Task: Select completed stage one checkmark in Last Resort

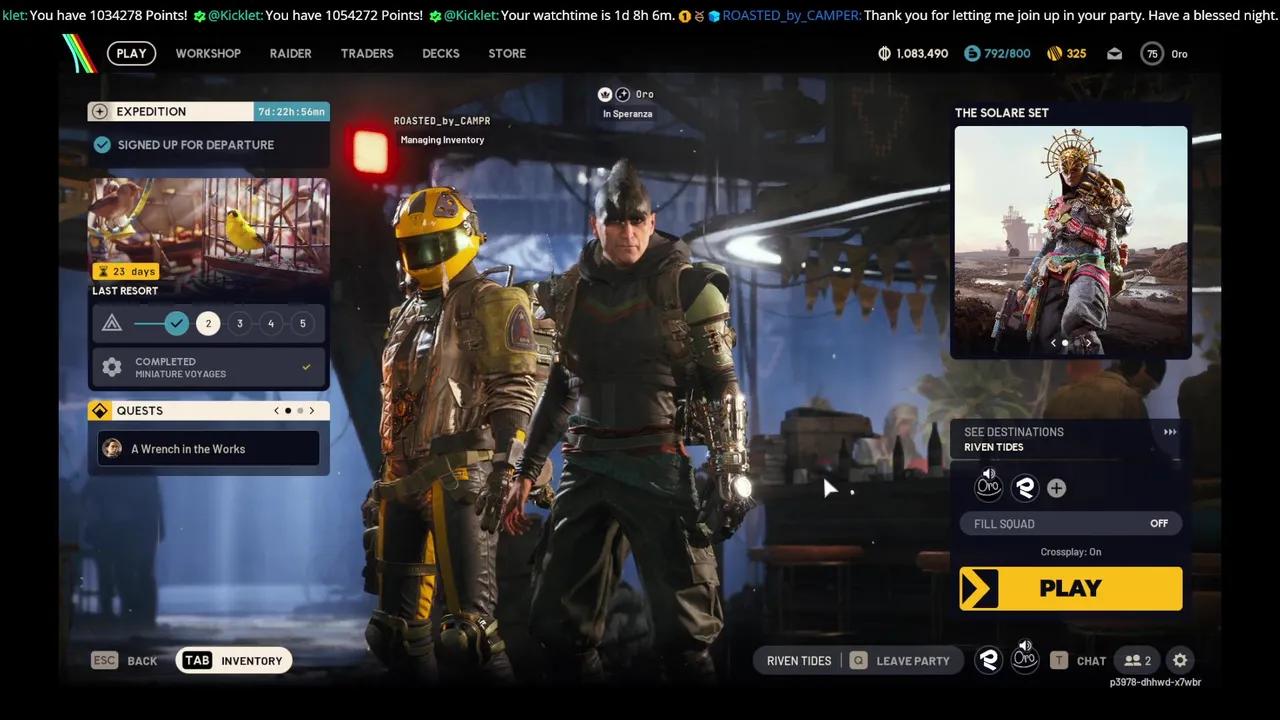Action: pos(177,323)
